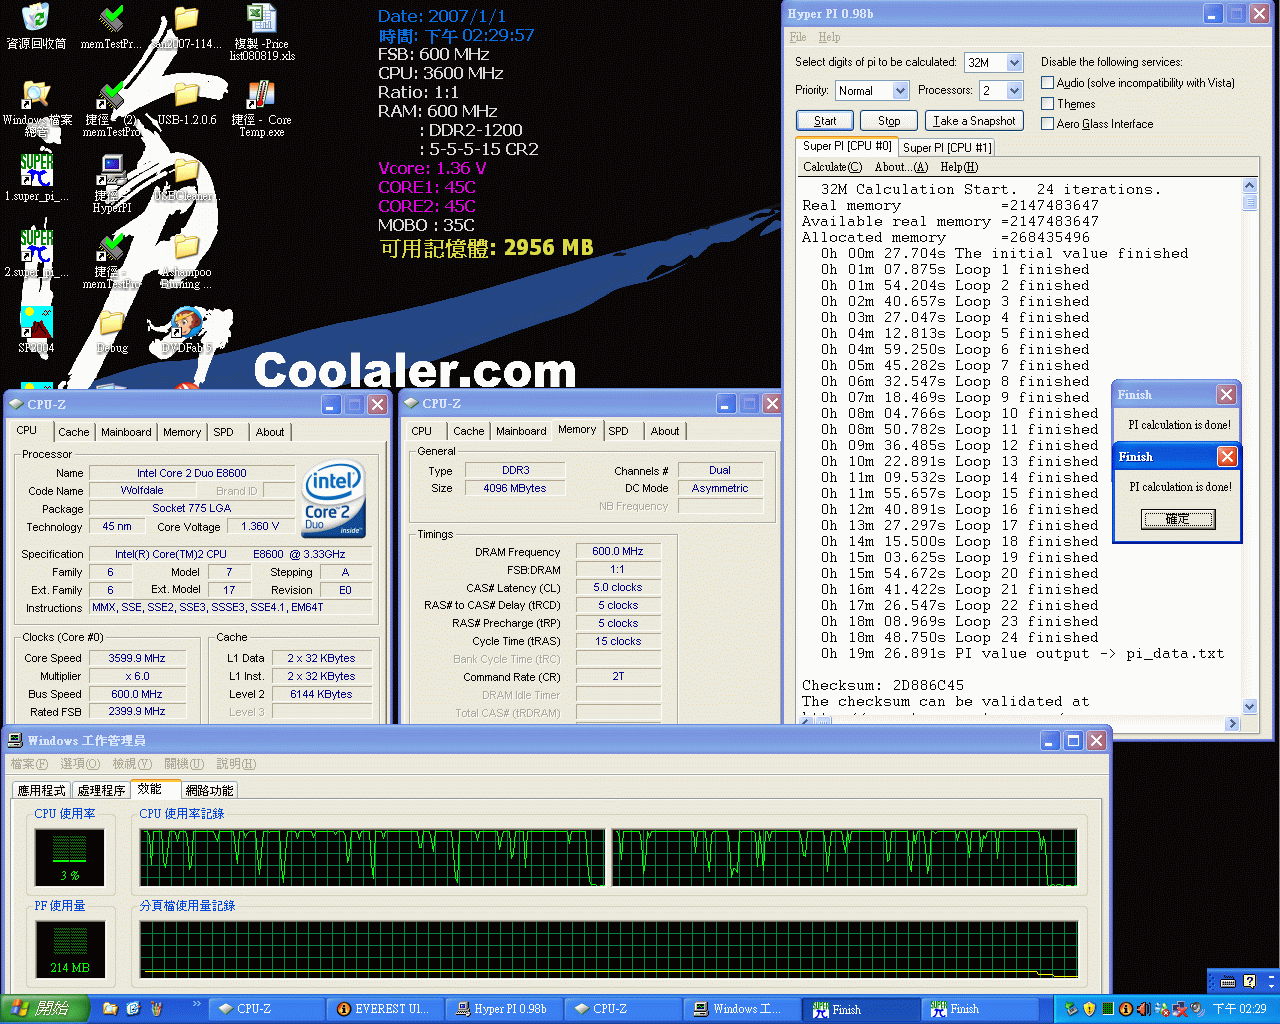1280x1024 pixels.
Task: Click the taskbar clock 下午 02:29
Action: pos(1240,1009)
